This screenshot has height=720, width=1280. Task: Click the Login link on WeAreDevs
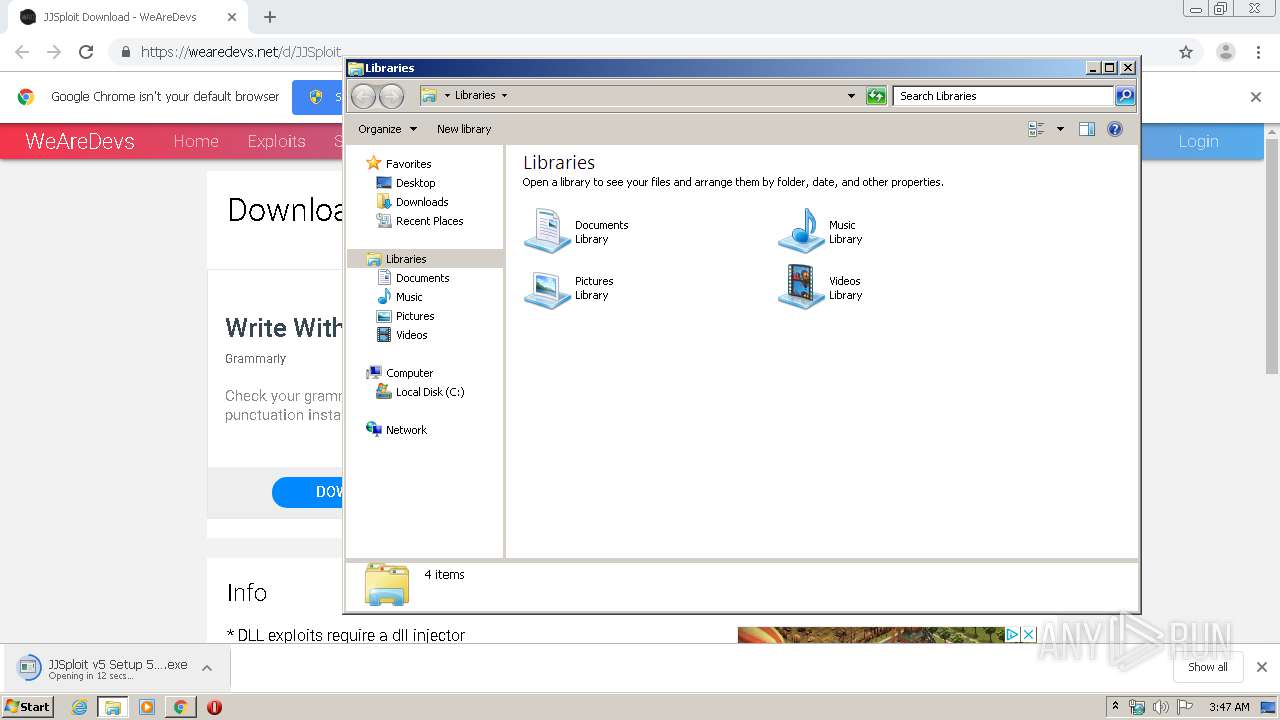(x=1198, y=141)
